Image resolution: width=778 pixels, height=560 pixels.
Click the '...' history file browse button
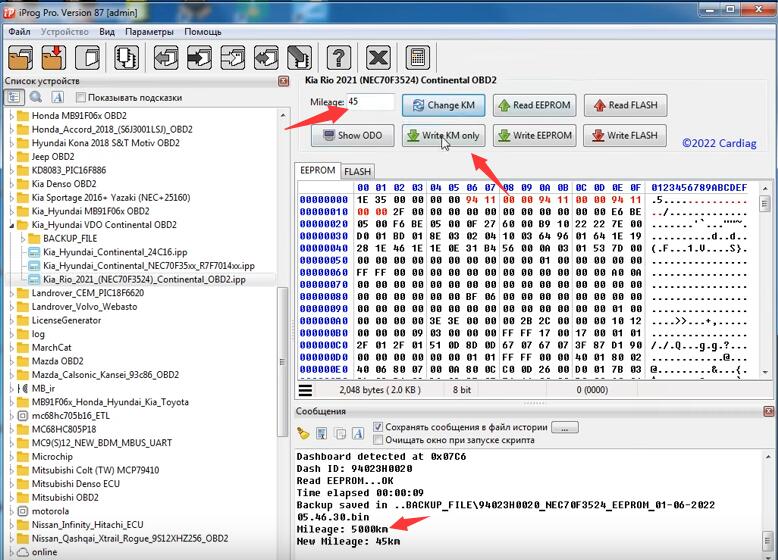(x=565, y=428)
